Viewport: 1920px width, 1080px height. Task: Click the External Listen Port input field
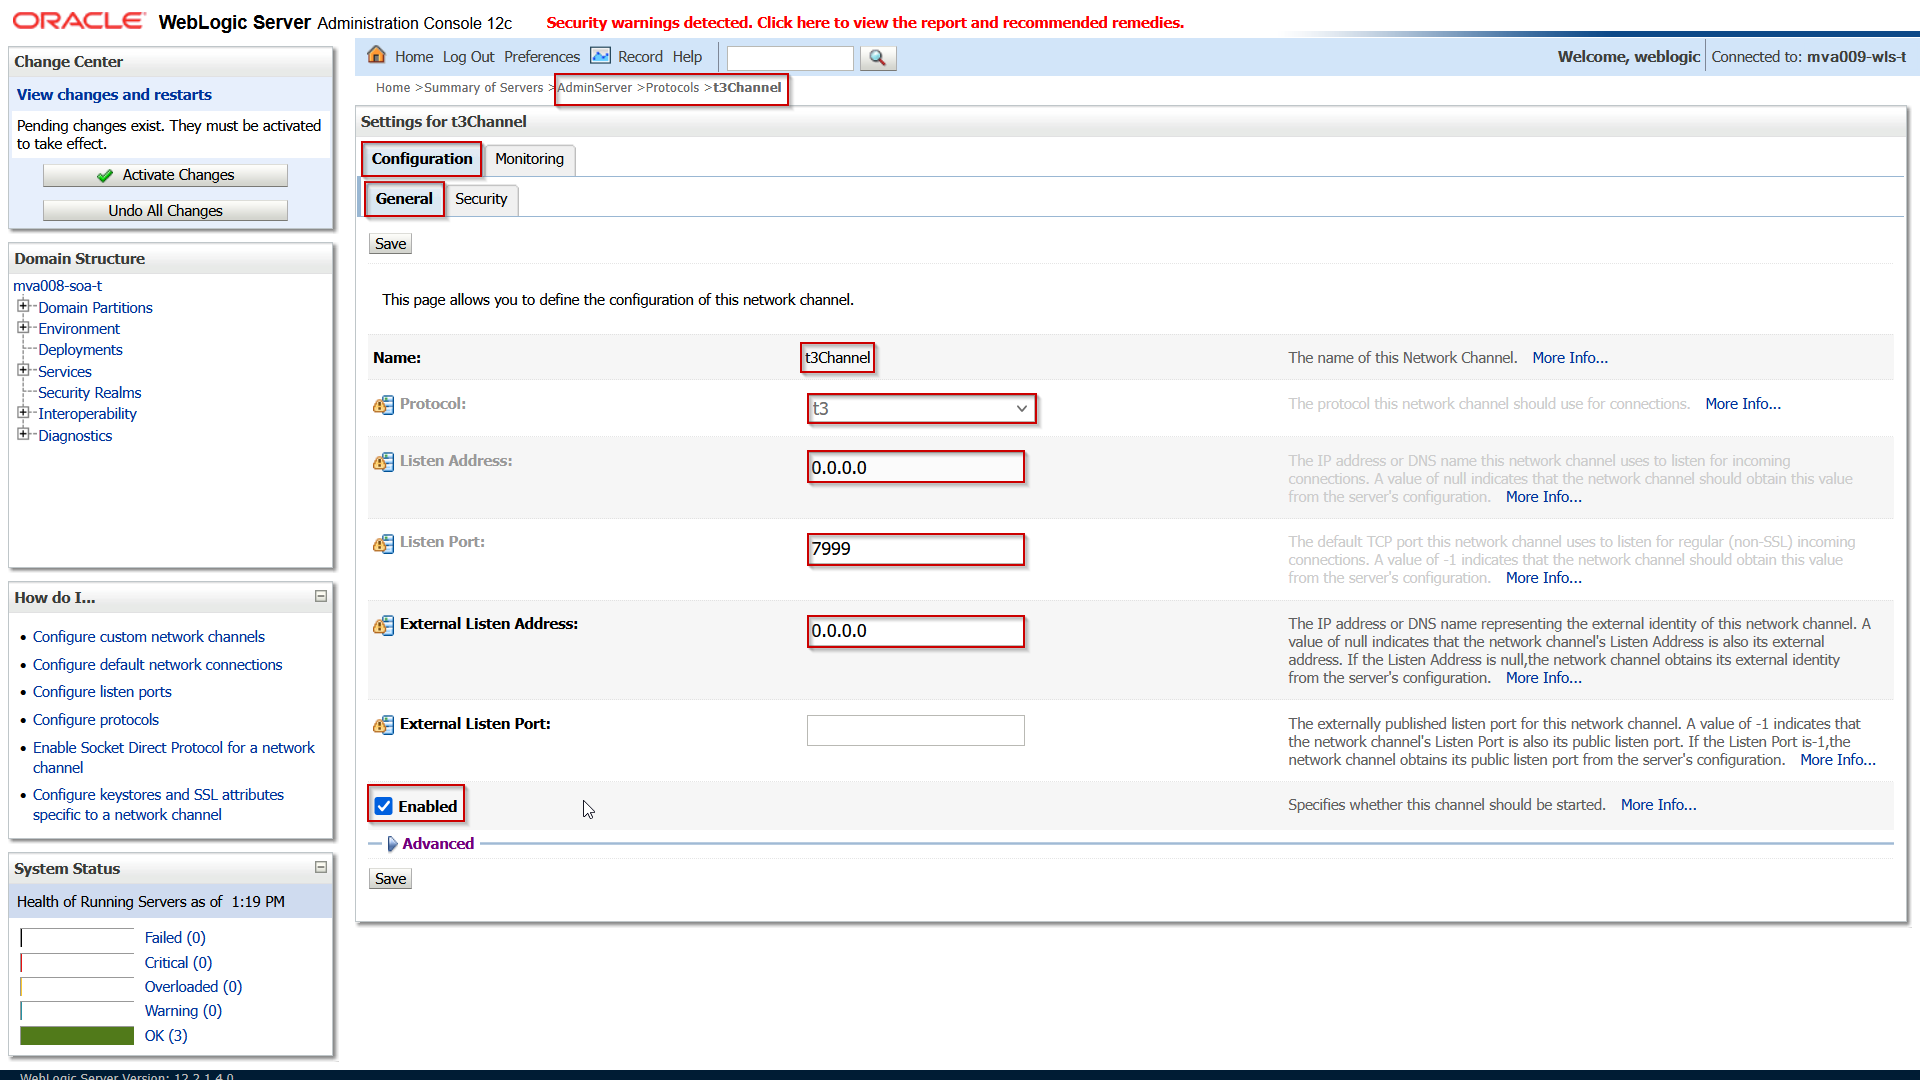(915, 730)
